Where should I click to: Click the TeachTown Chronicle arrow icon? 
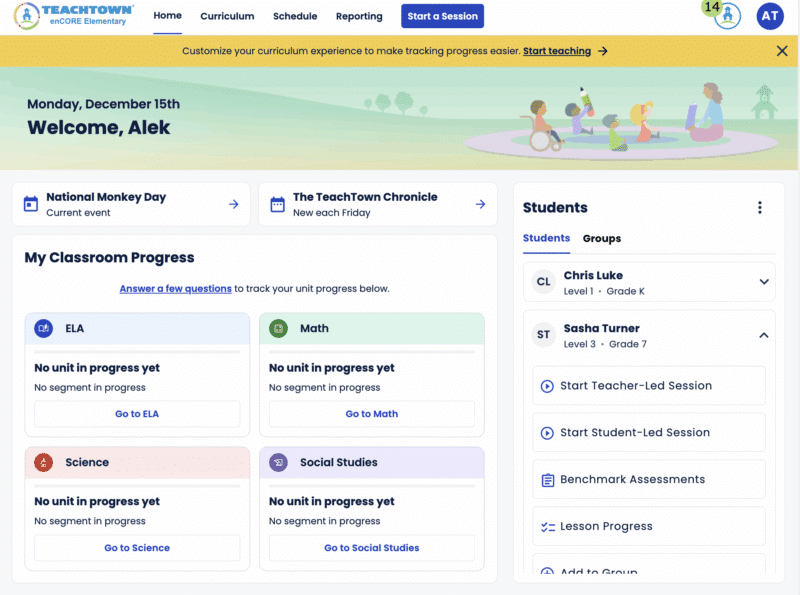coord(480,204)
